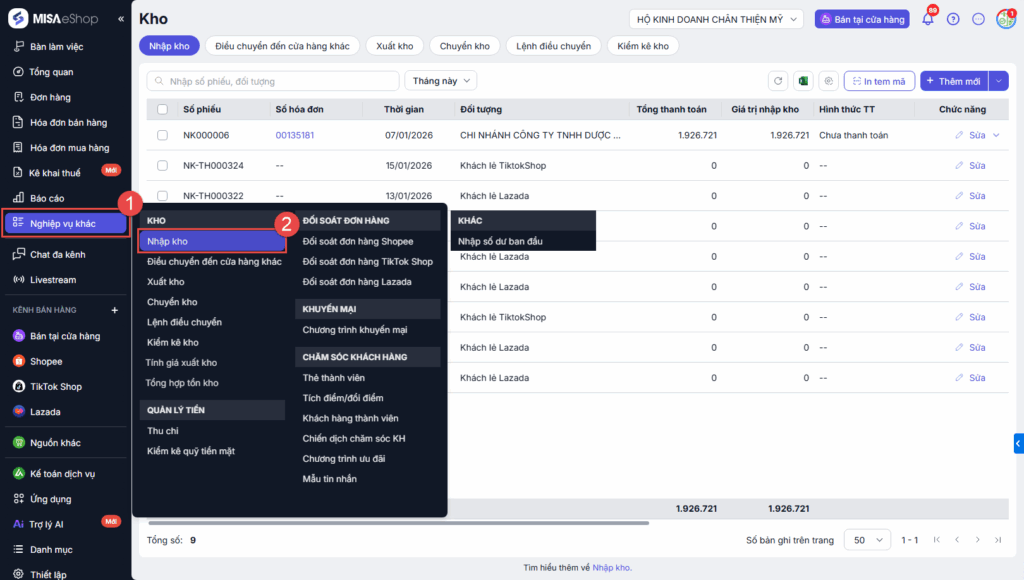The height and width of the screenshot is (580, 1024).
Task: Tick checkbox for receipt NK000006
Action: (163, 135)
